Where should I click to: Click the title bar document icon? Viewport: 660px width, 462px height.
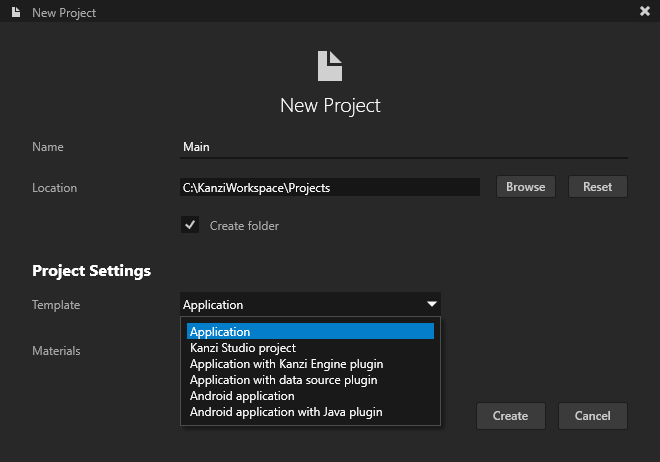(x=16, y=12)
